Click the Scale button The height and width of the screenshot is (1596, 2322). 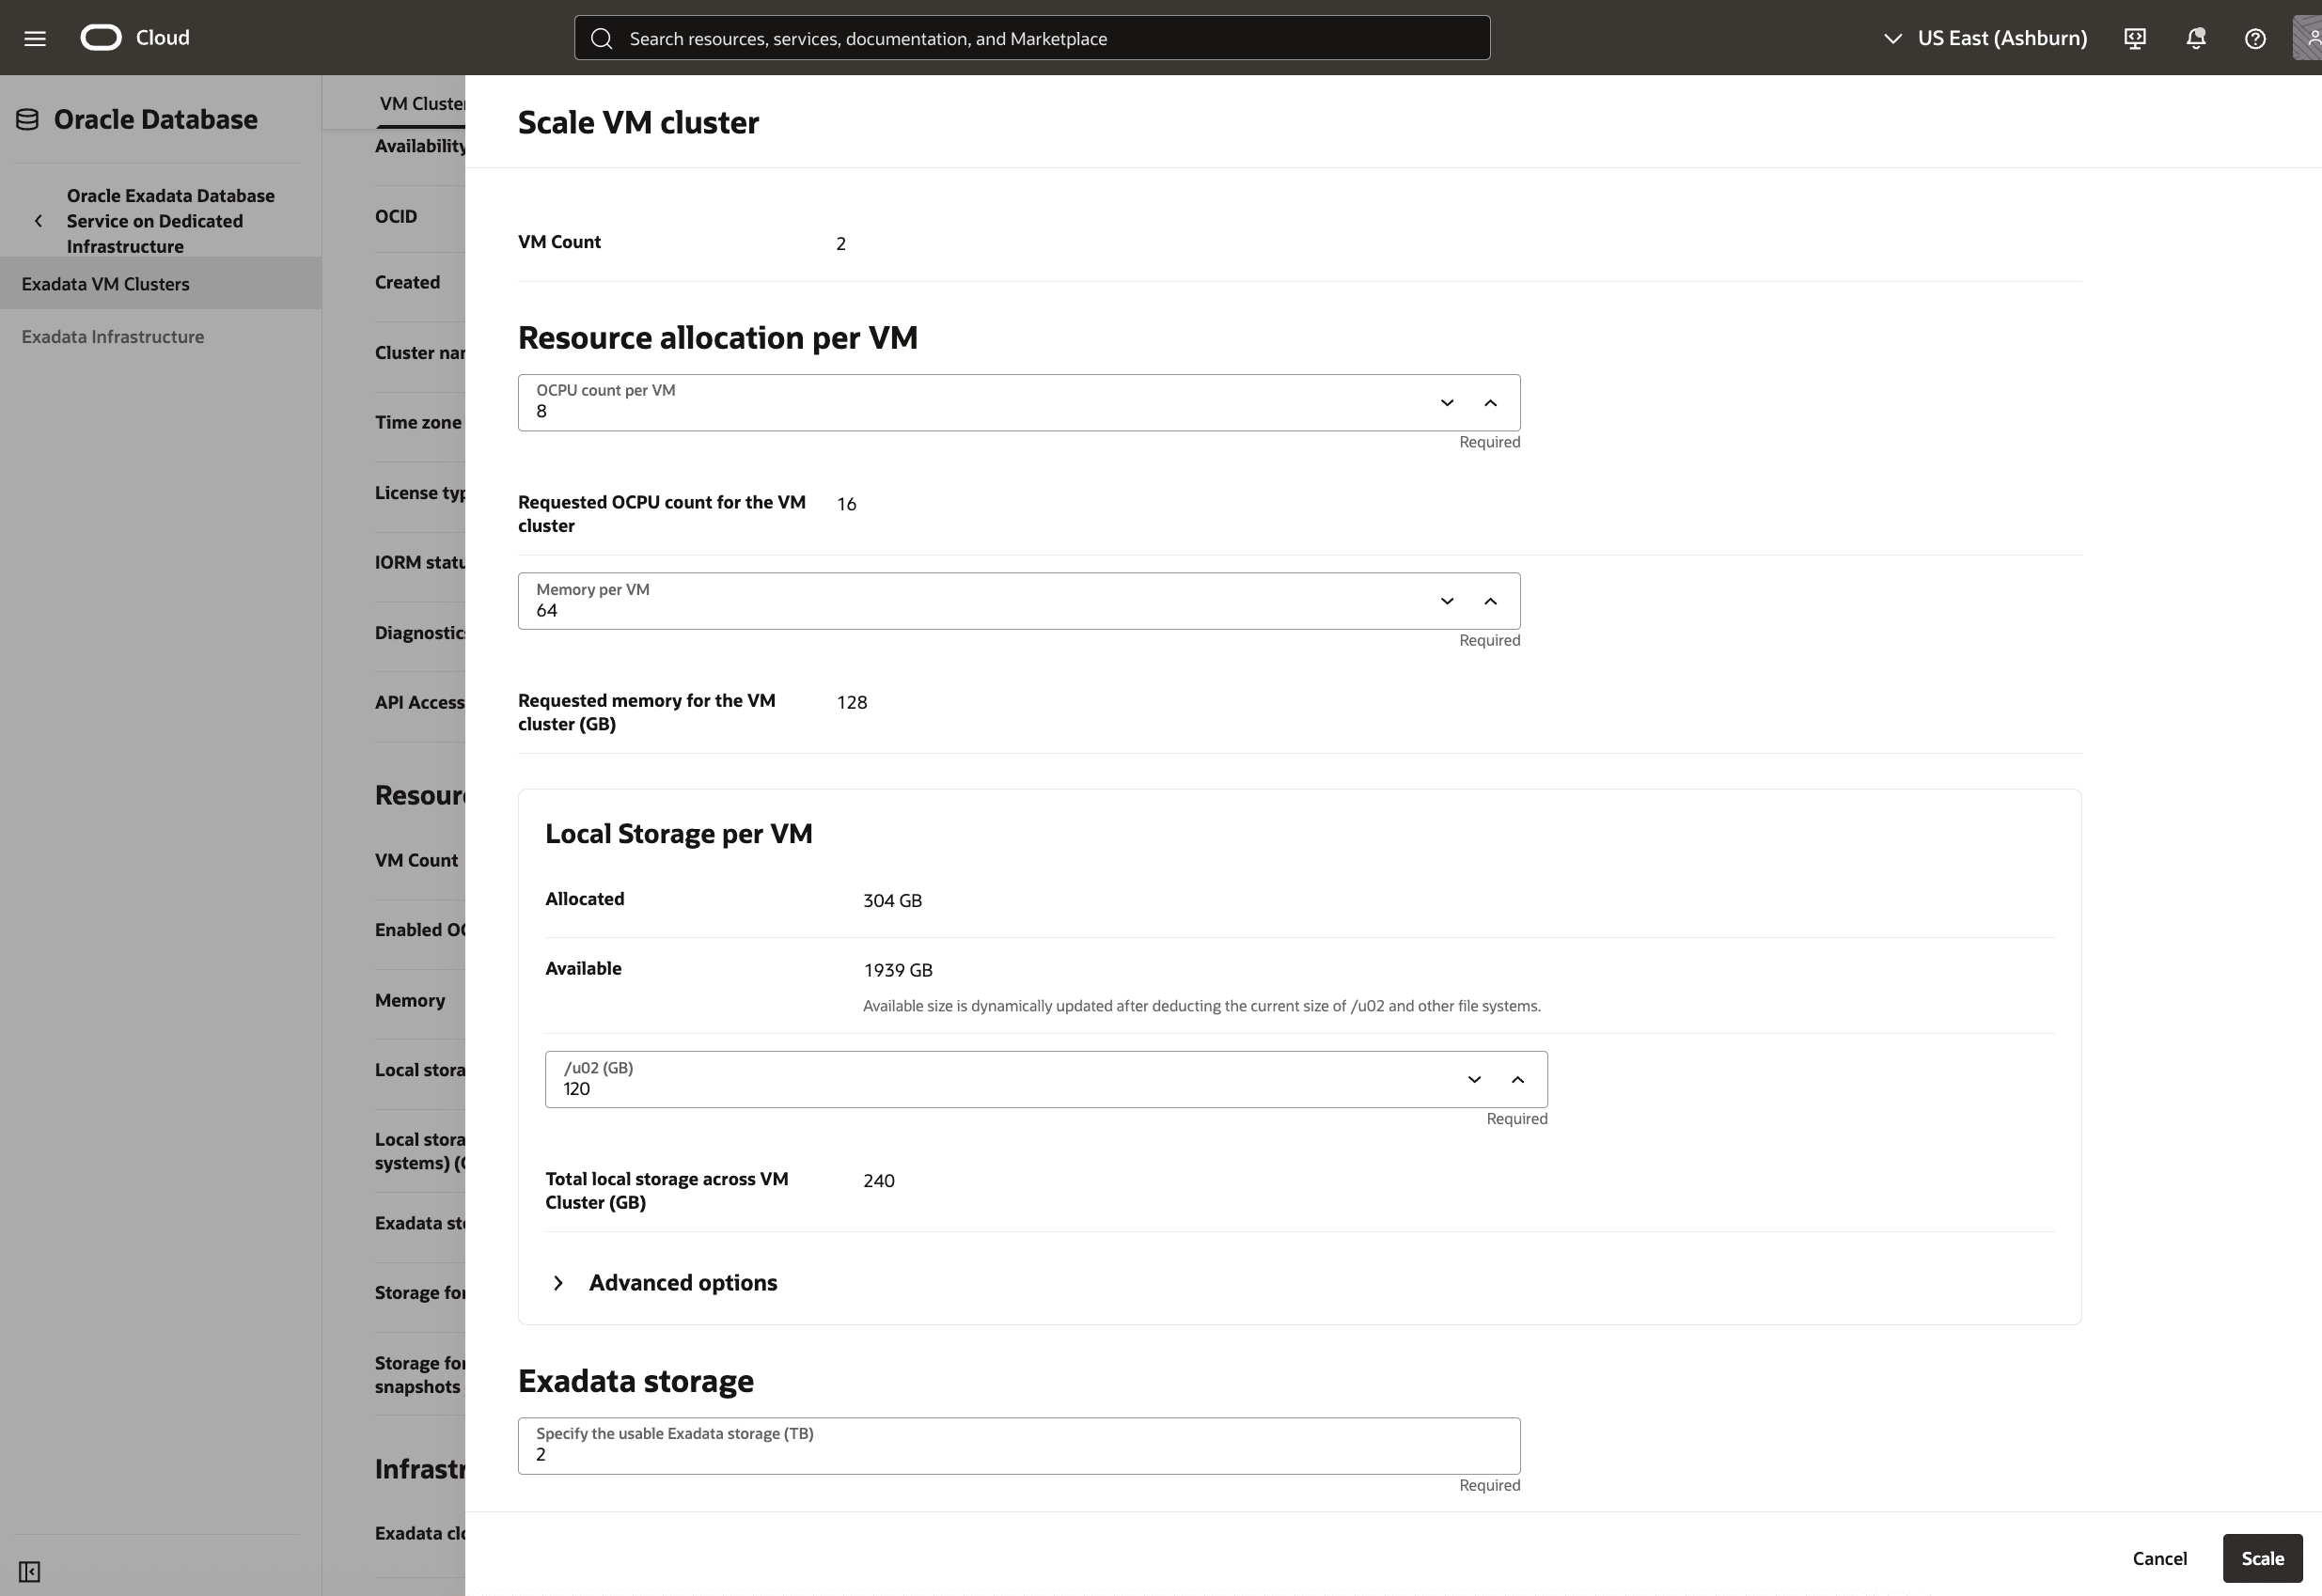(x=2262, y=1558)
